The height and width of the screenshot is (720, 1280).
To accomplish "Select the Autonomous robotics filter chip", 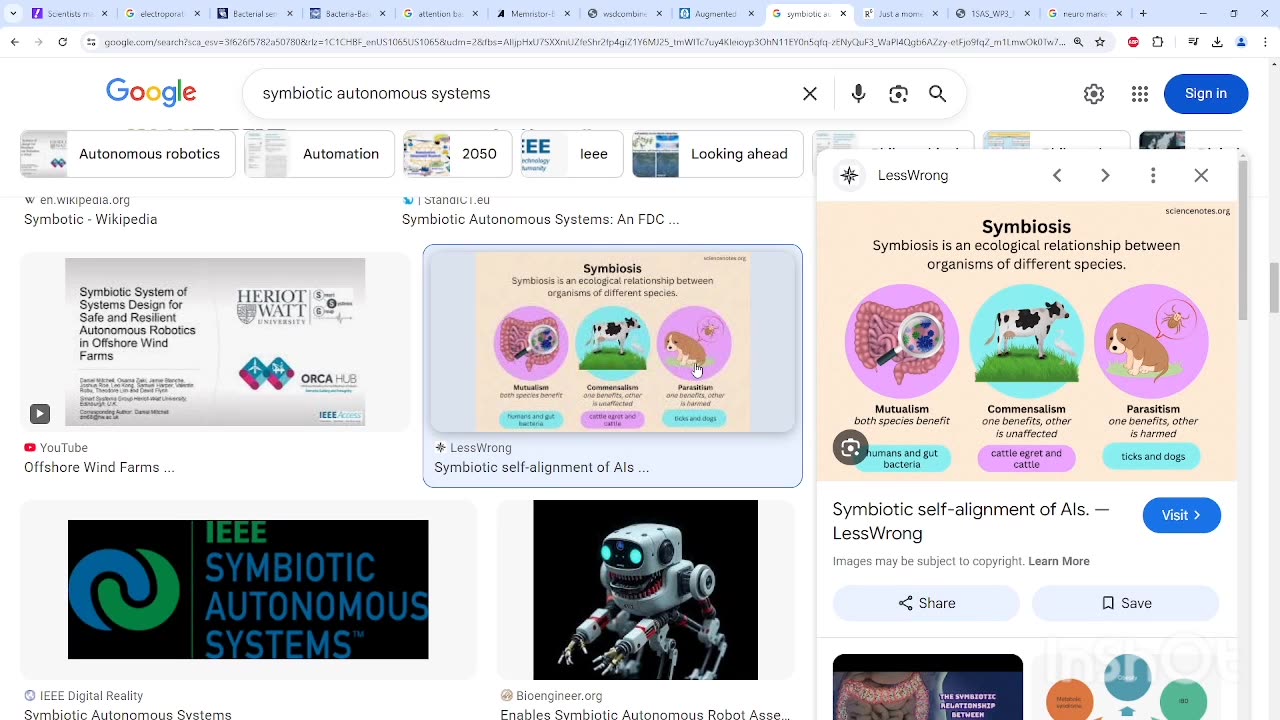I will (x=128, y=154).
